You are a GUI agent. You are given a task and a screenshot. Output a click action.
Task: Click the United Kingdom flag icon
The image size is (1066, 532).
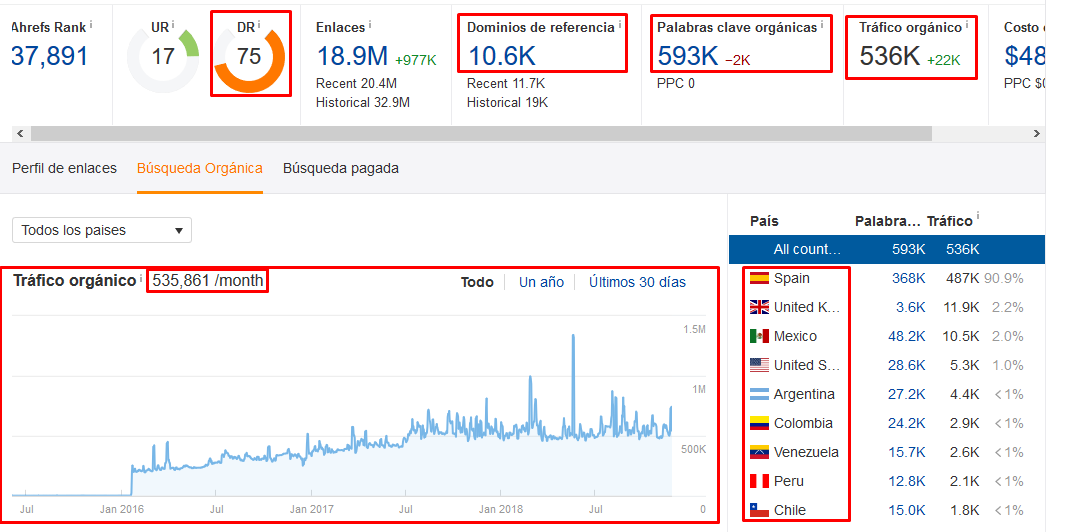tap(759, 307)
